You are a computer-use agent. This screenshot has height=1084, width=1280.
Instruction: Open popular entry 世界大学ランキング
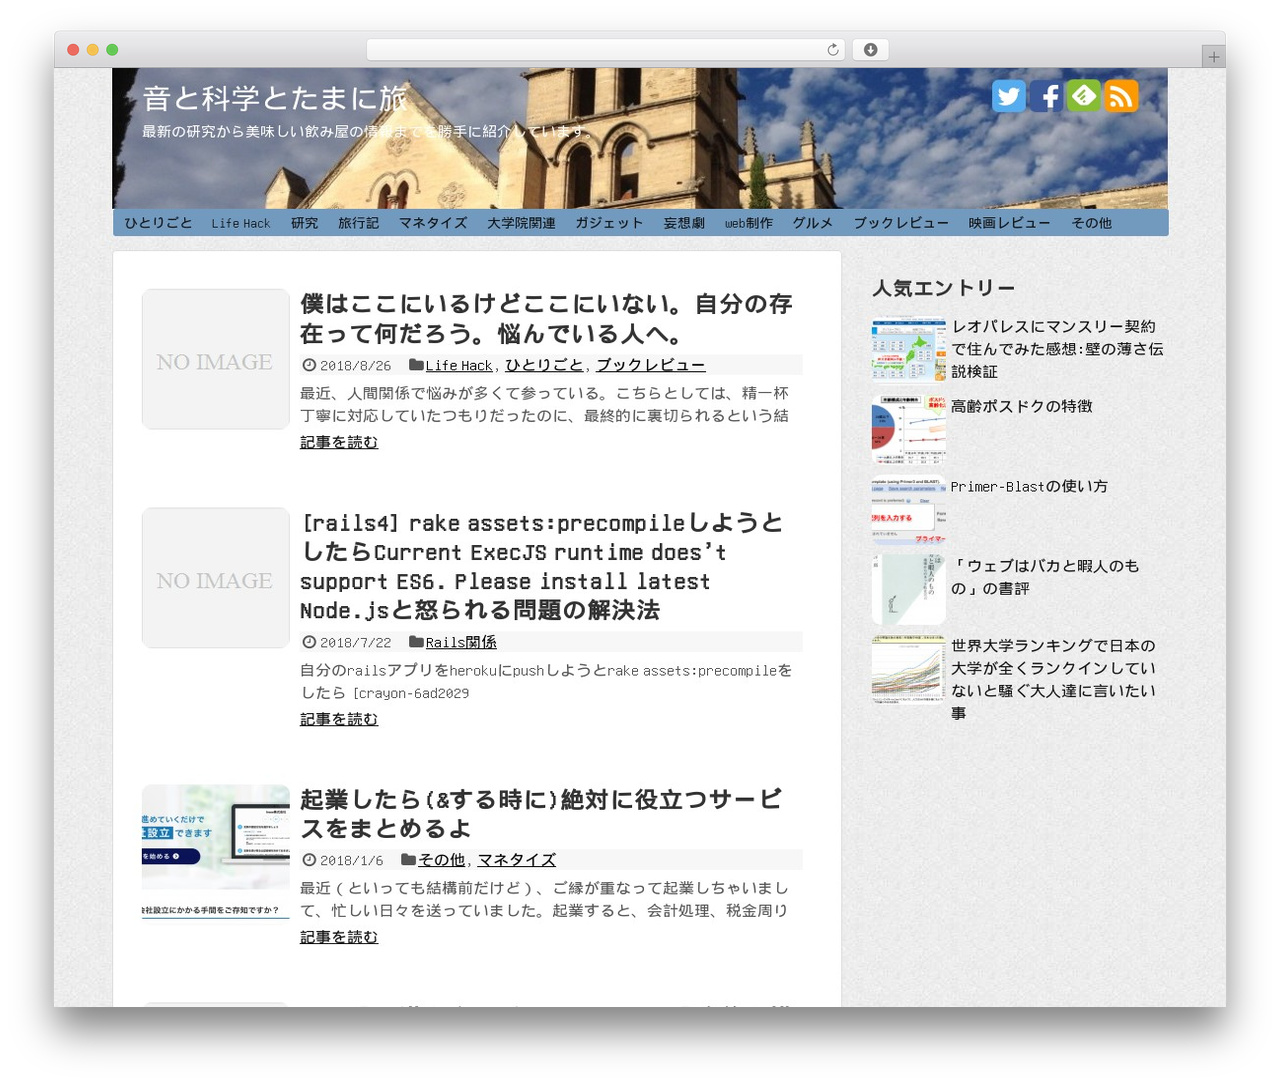[1054, 679]
